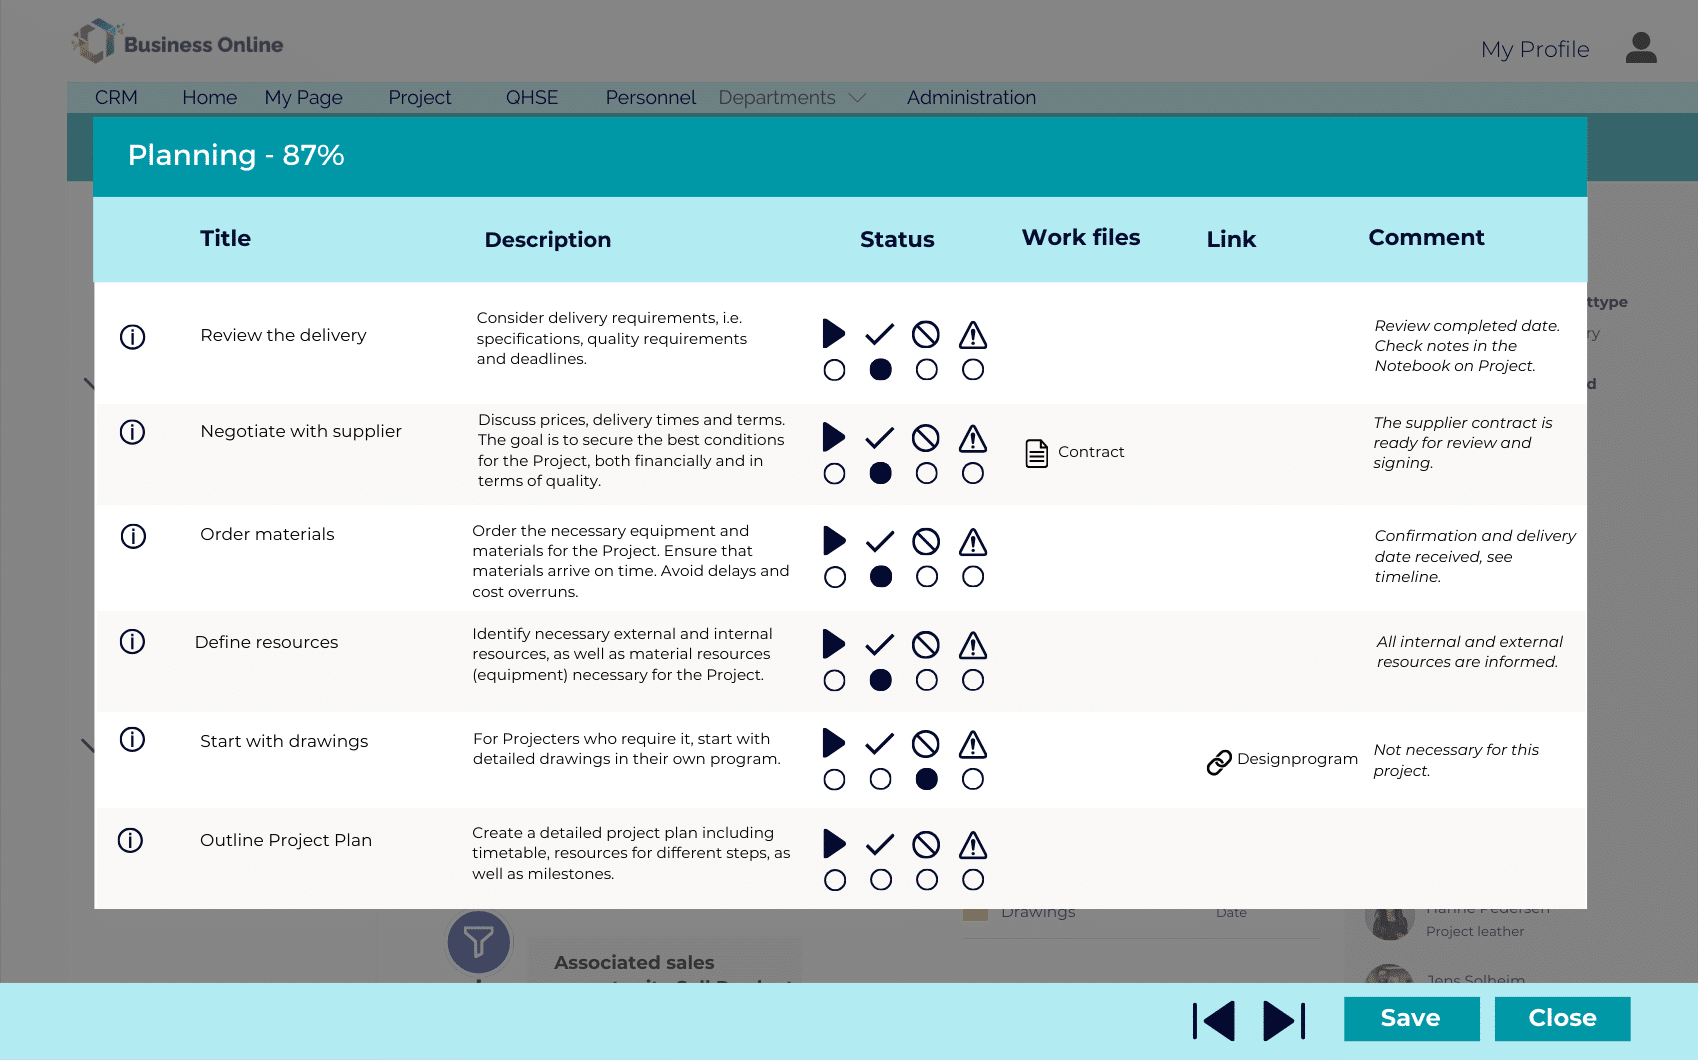Click the Comment column header
Screen dimensions: 1698x1060
1426,238
